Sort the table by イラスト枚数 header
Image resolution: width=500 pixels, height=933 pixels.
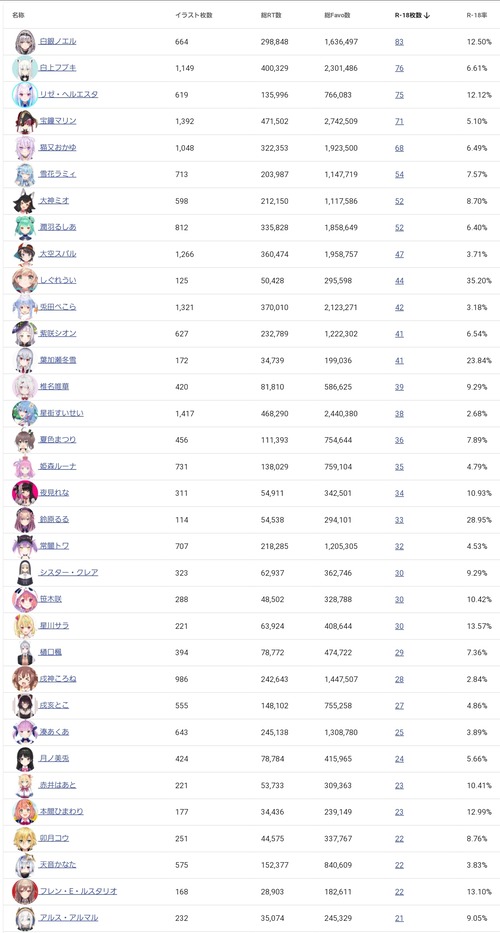(x=193, y=15)
